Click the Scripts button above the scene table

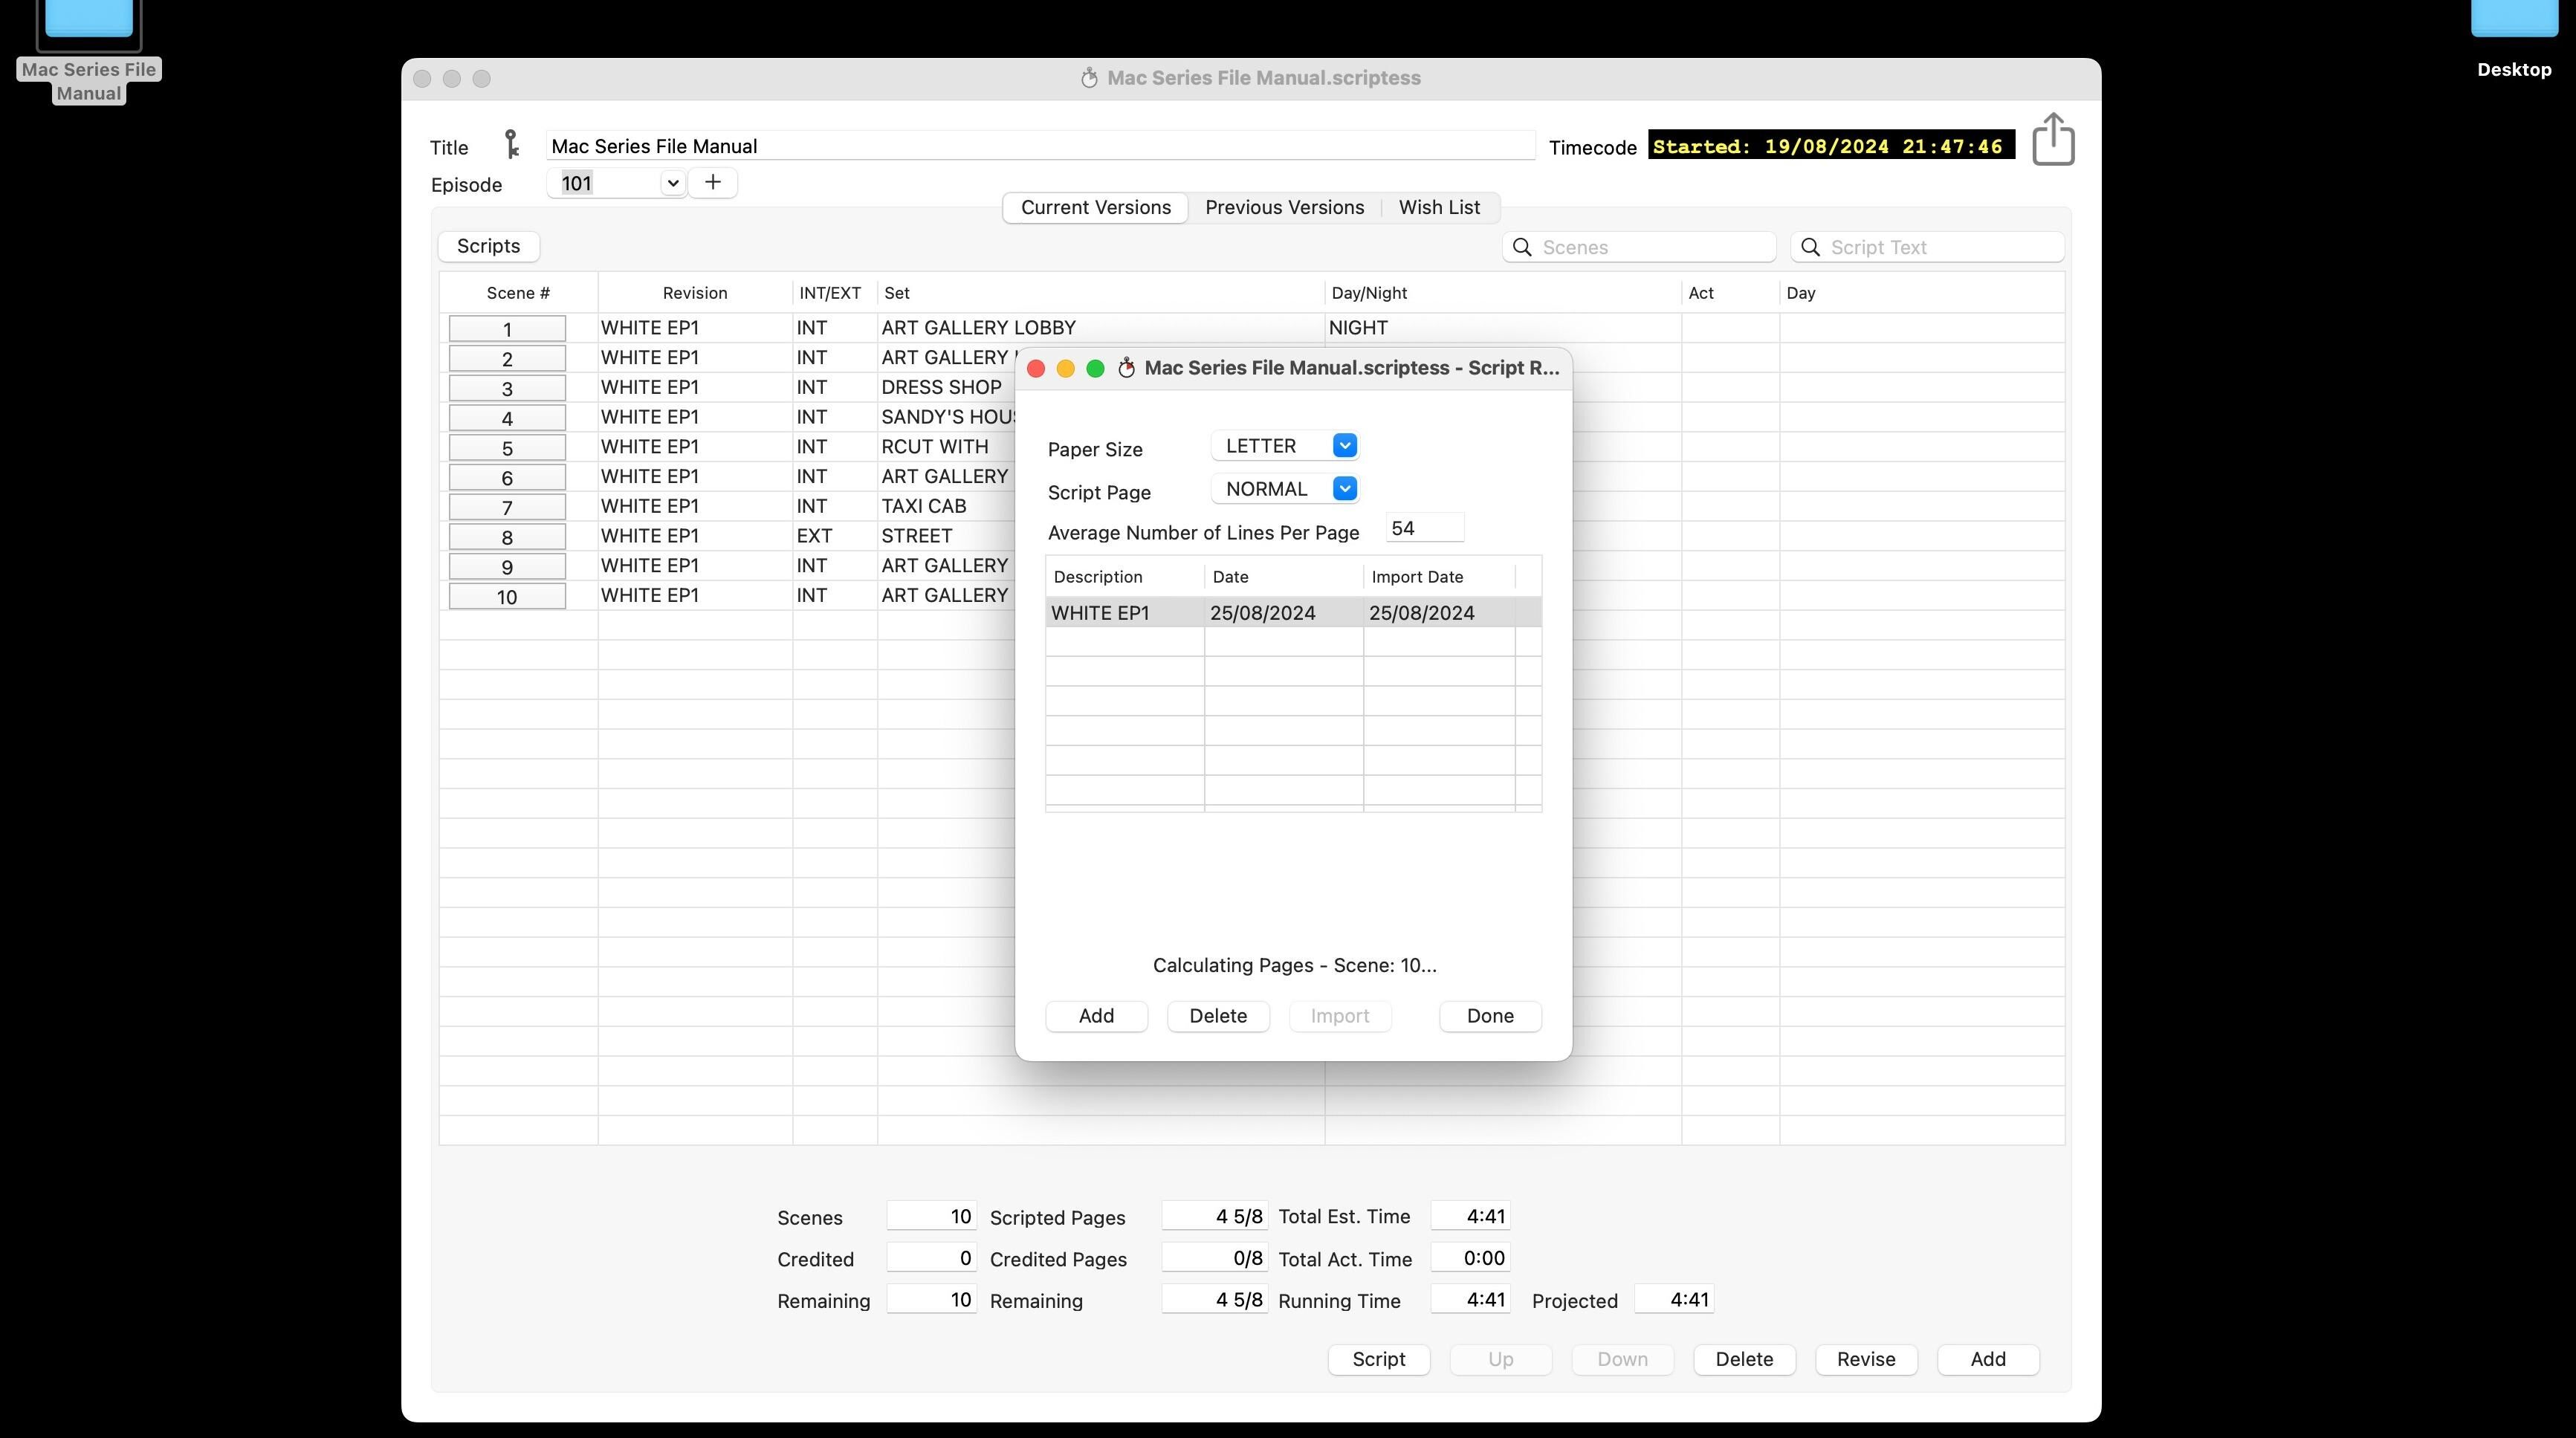[488, 246]
